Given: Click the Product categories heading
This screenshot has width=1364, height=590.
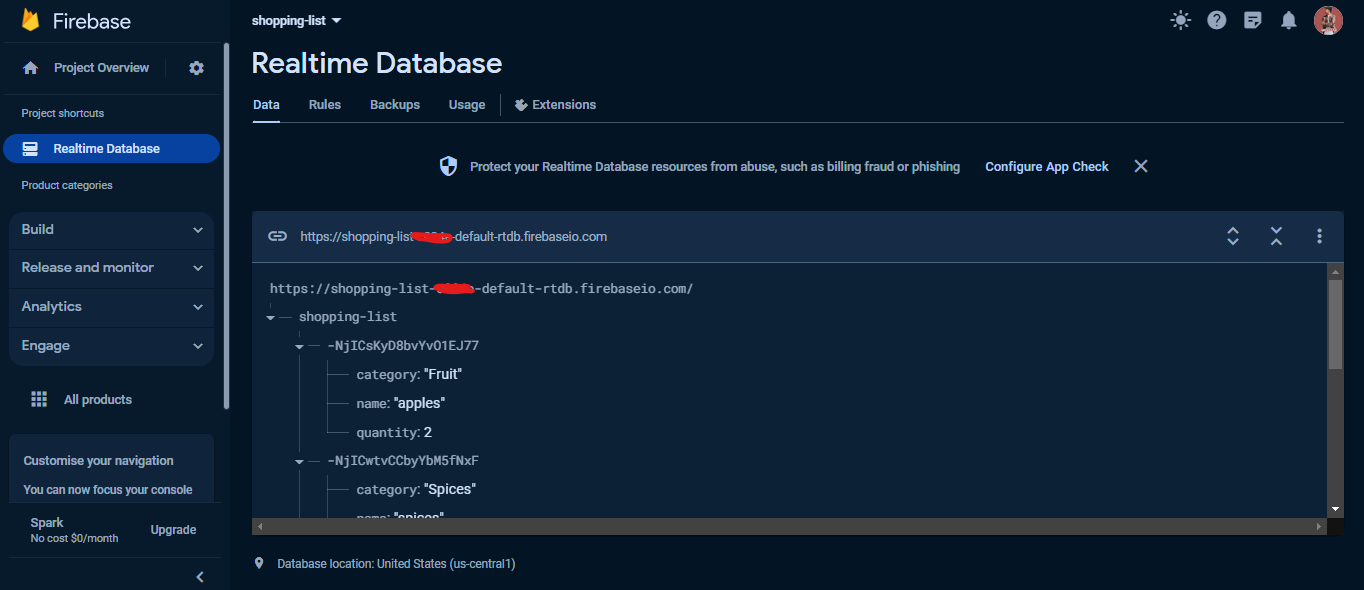Looking at the screenshot, I should (x=67, y=186).
